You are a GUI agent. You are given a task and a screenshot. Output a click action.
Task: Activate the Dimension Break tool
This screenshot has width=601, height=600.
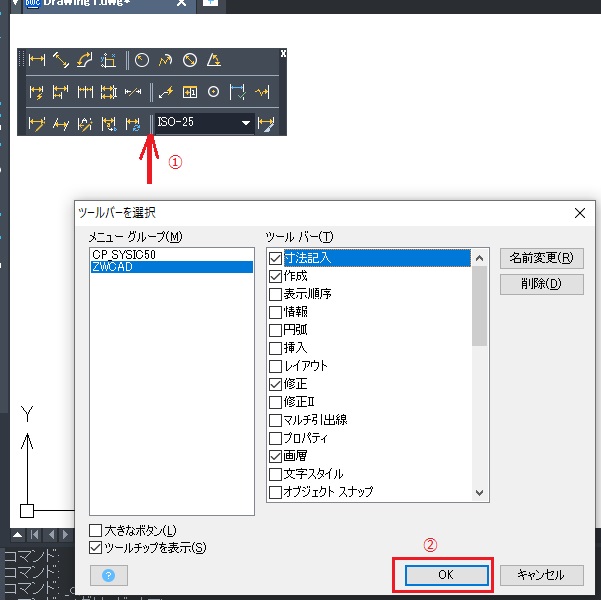point(133,92)
